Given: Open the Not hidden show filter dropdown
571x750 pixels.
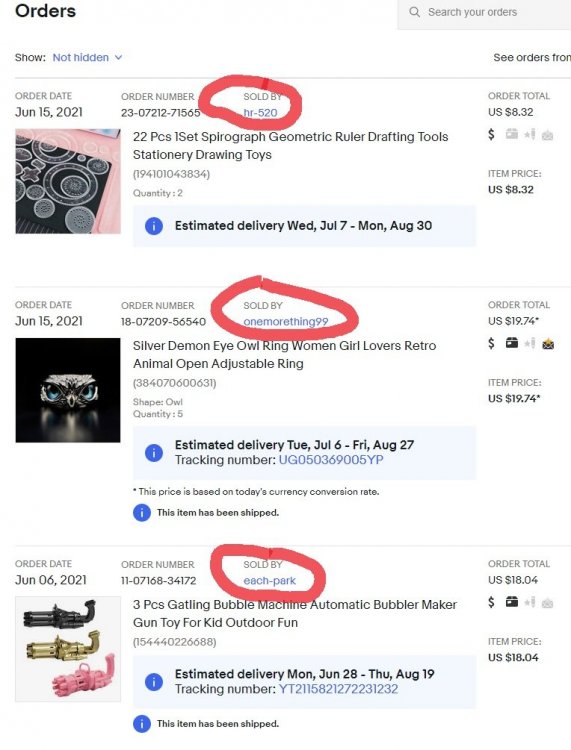Looking at the screenshot, I should pyautogui.click(x=87, y=57).
